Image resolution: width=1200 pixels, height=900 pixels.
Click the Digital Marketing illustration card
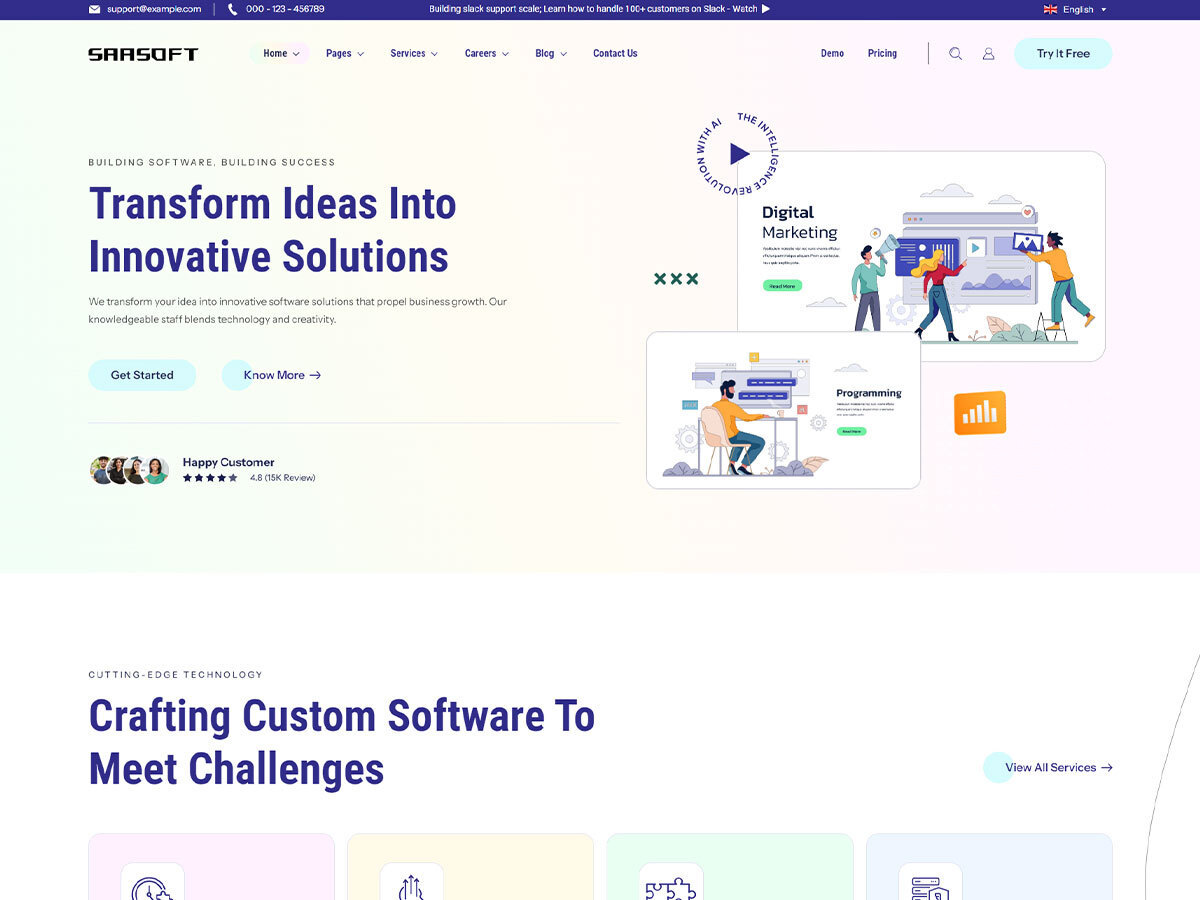tap(921, 255)
